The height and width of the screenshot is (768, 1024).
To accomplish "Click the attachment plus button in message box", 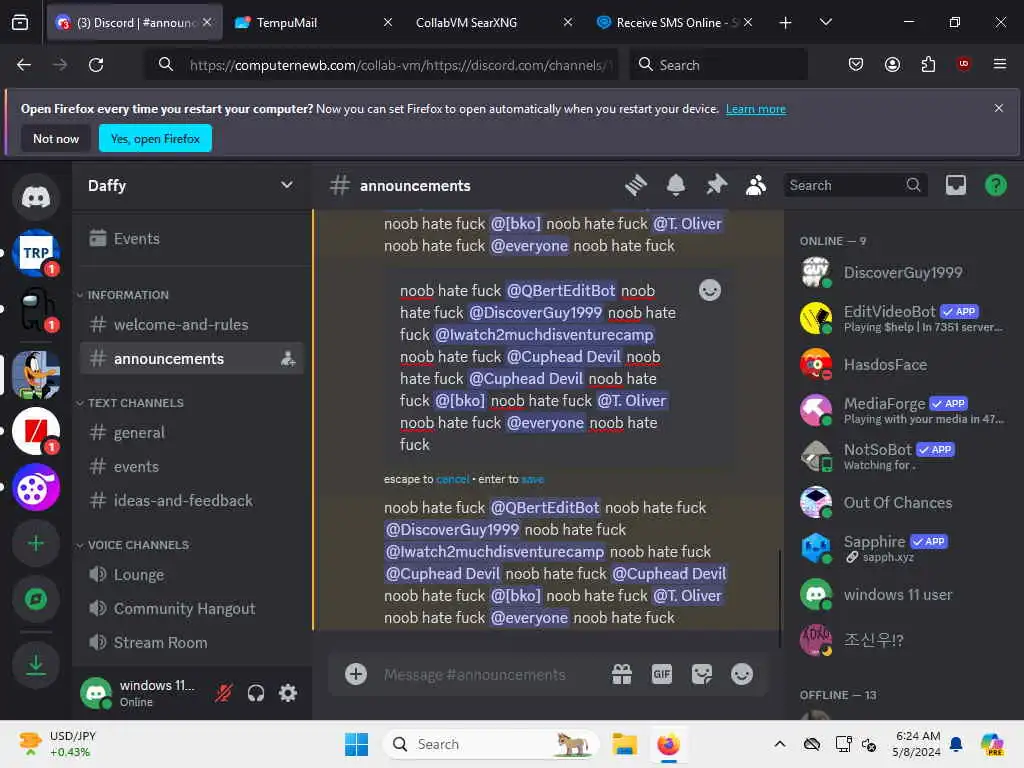I will point(356,674).
